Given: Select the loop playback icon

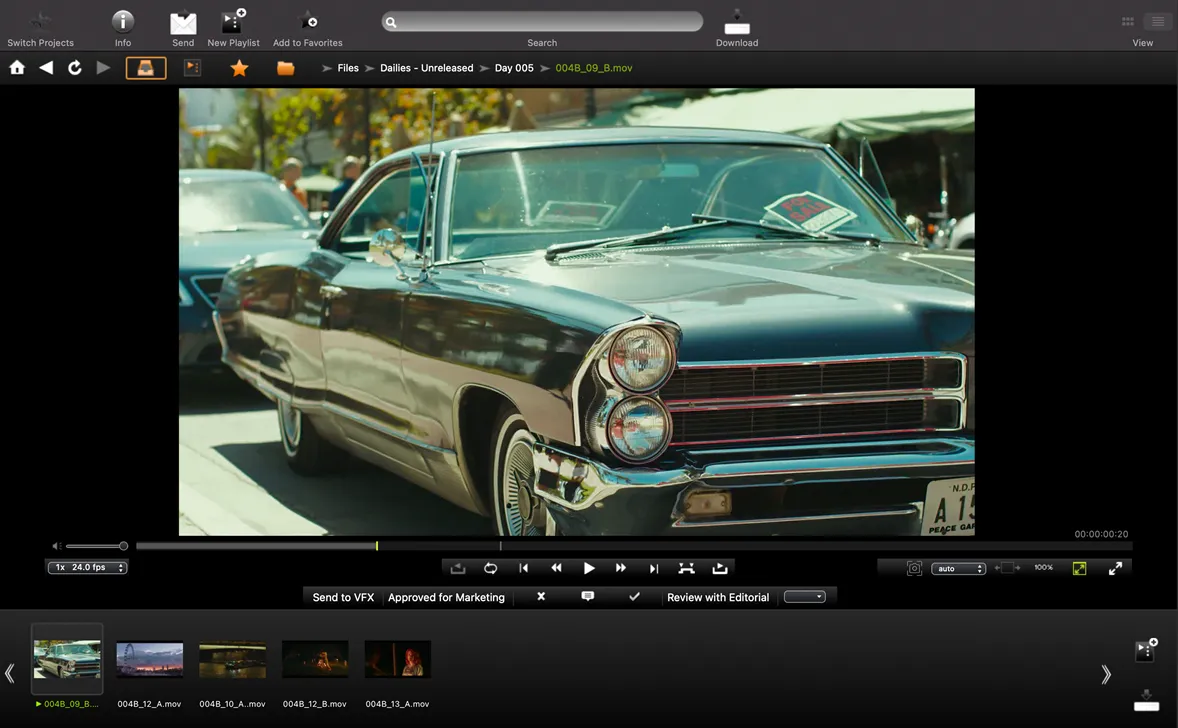Looking at the screenshot, I should point(491,568).
